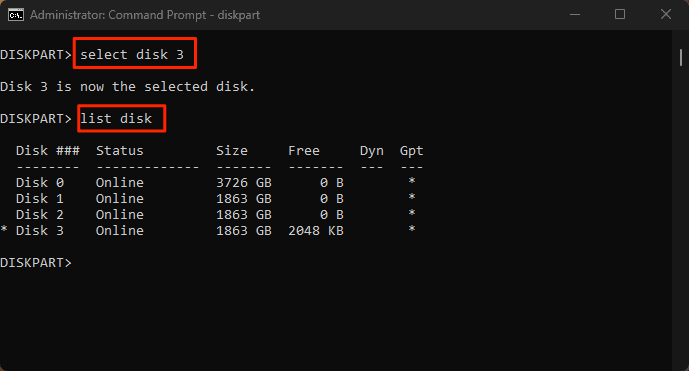689x371 pixels.
Task: Click the empty DISKPART> prompt at bottom
Action: click(36, 263)
